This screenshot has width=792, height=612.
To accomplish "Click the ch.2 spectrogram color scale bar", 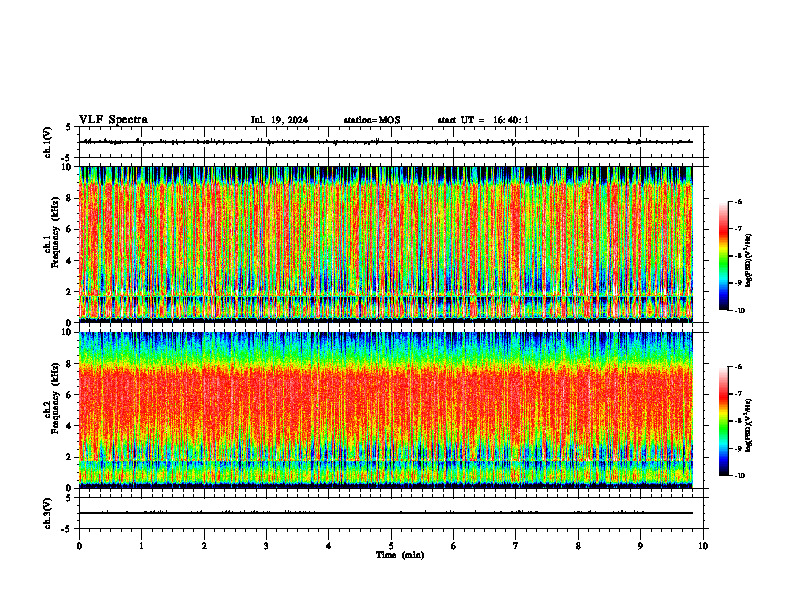I will (723, 421).
